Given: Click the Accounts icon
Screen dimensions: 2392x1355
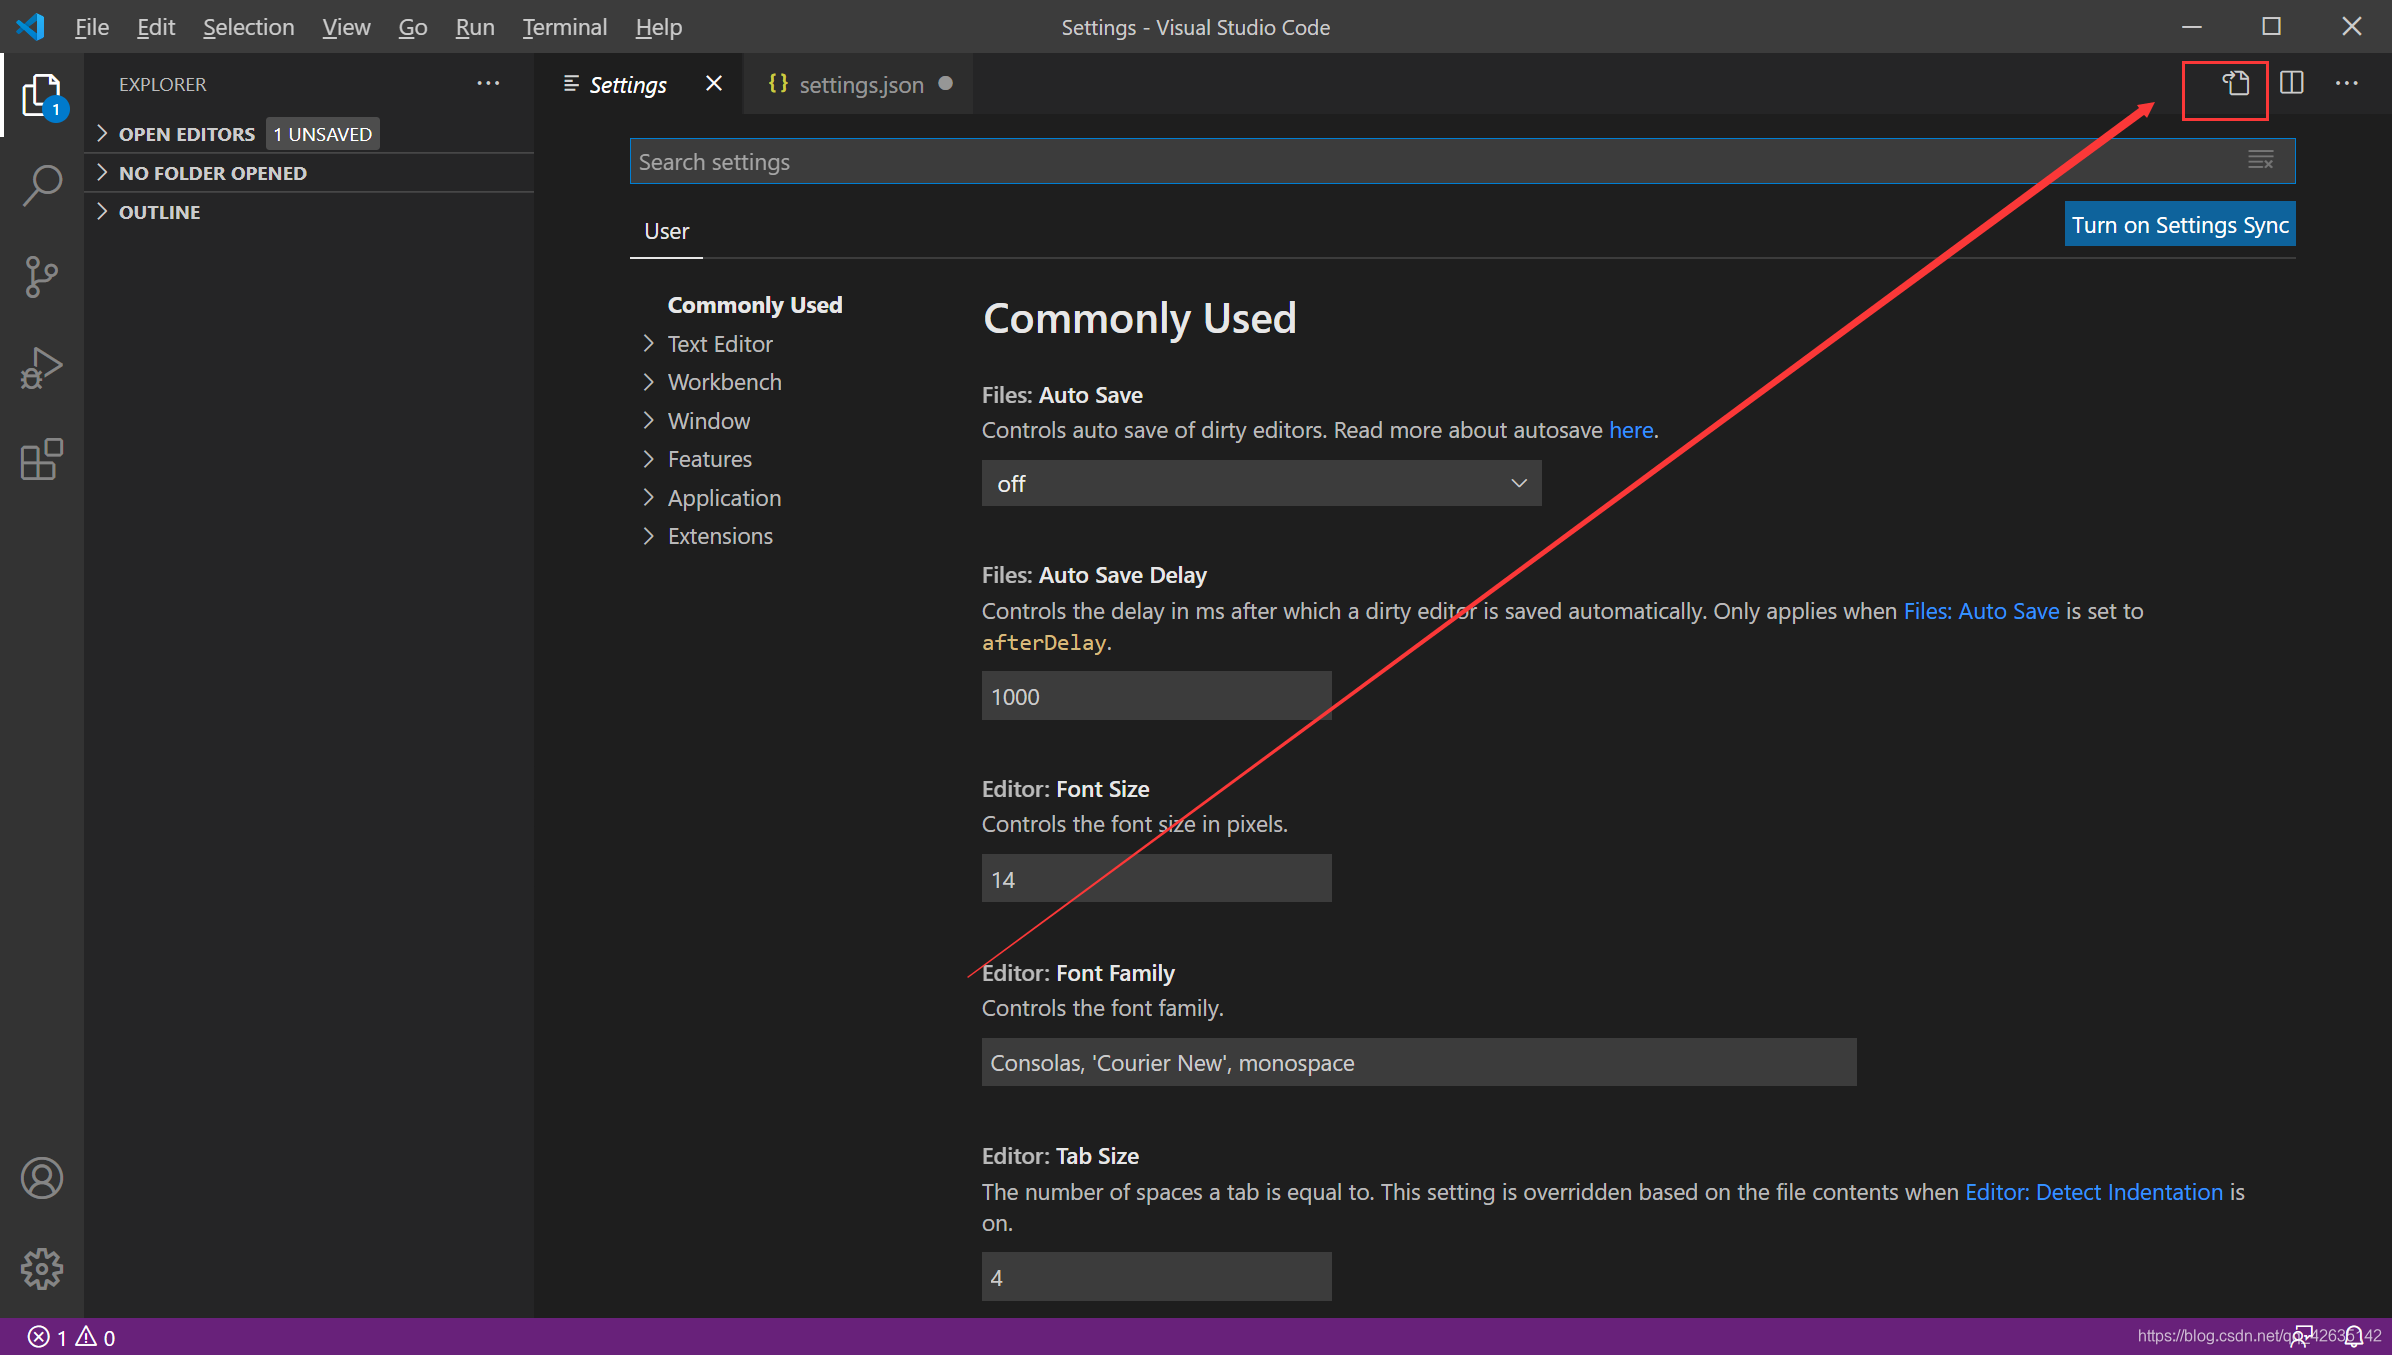Looking at the screenshot, I should (x=42, y=1178).
